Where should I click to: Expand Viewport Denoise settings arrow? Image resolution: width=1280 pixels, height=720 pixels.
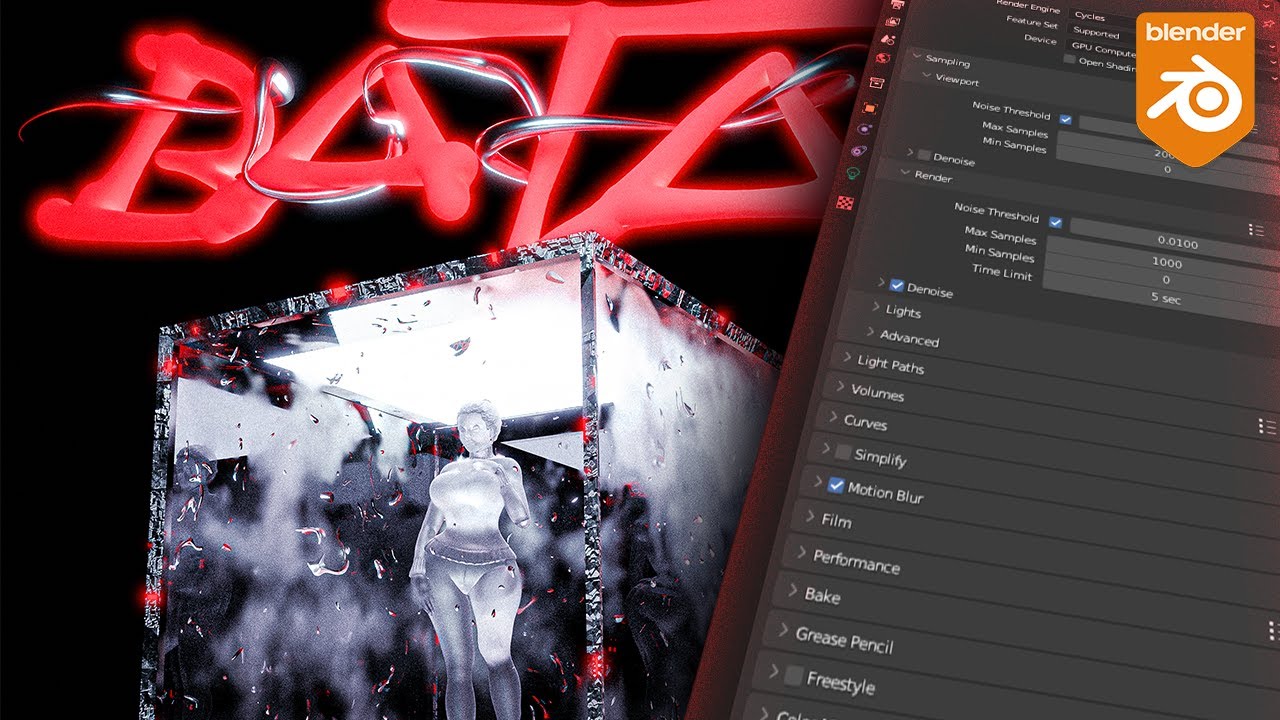910,152
